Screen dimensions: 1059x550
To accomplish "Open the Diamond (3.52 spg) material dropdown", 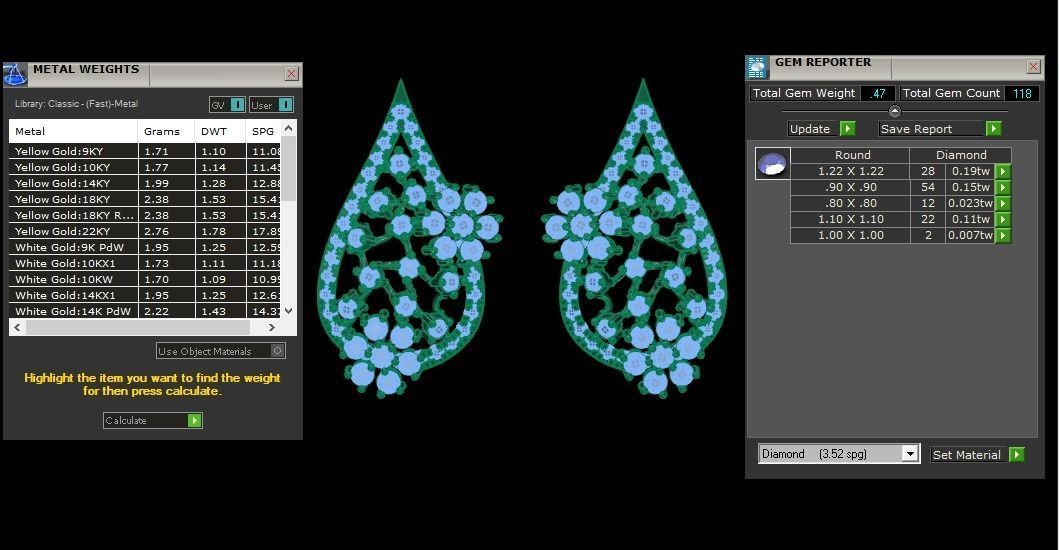I will click(x=910, y=453).
